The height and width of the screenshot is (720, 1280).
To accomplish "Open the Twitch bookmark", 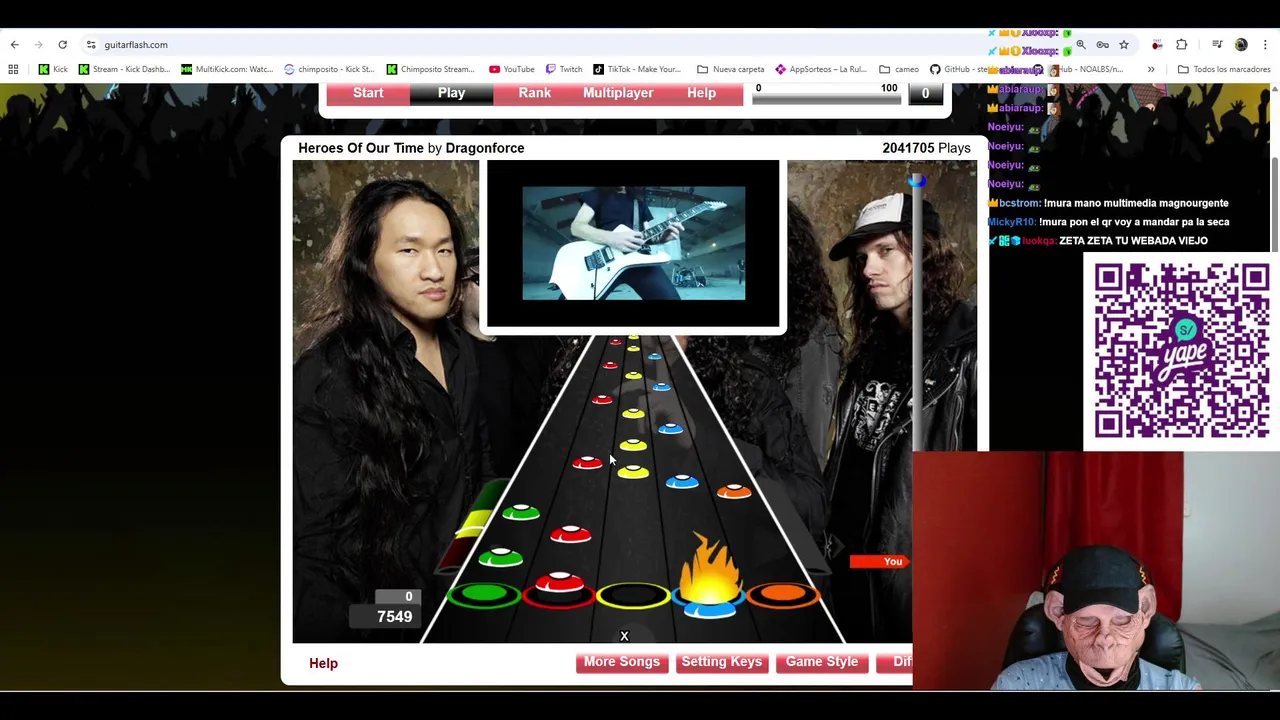I will (564, 69).
